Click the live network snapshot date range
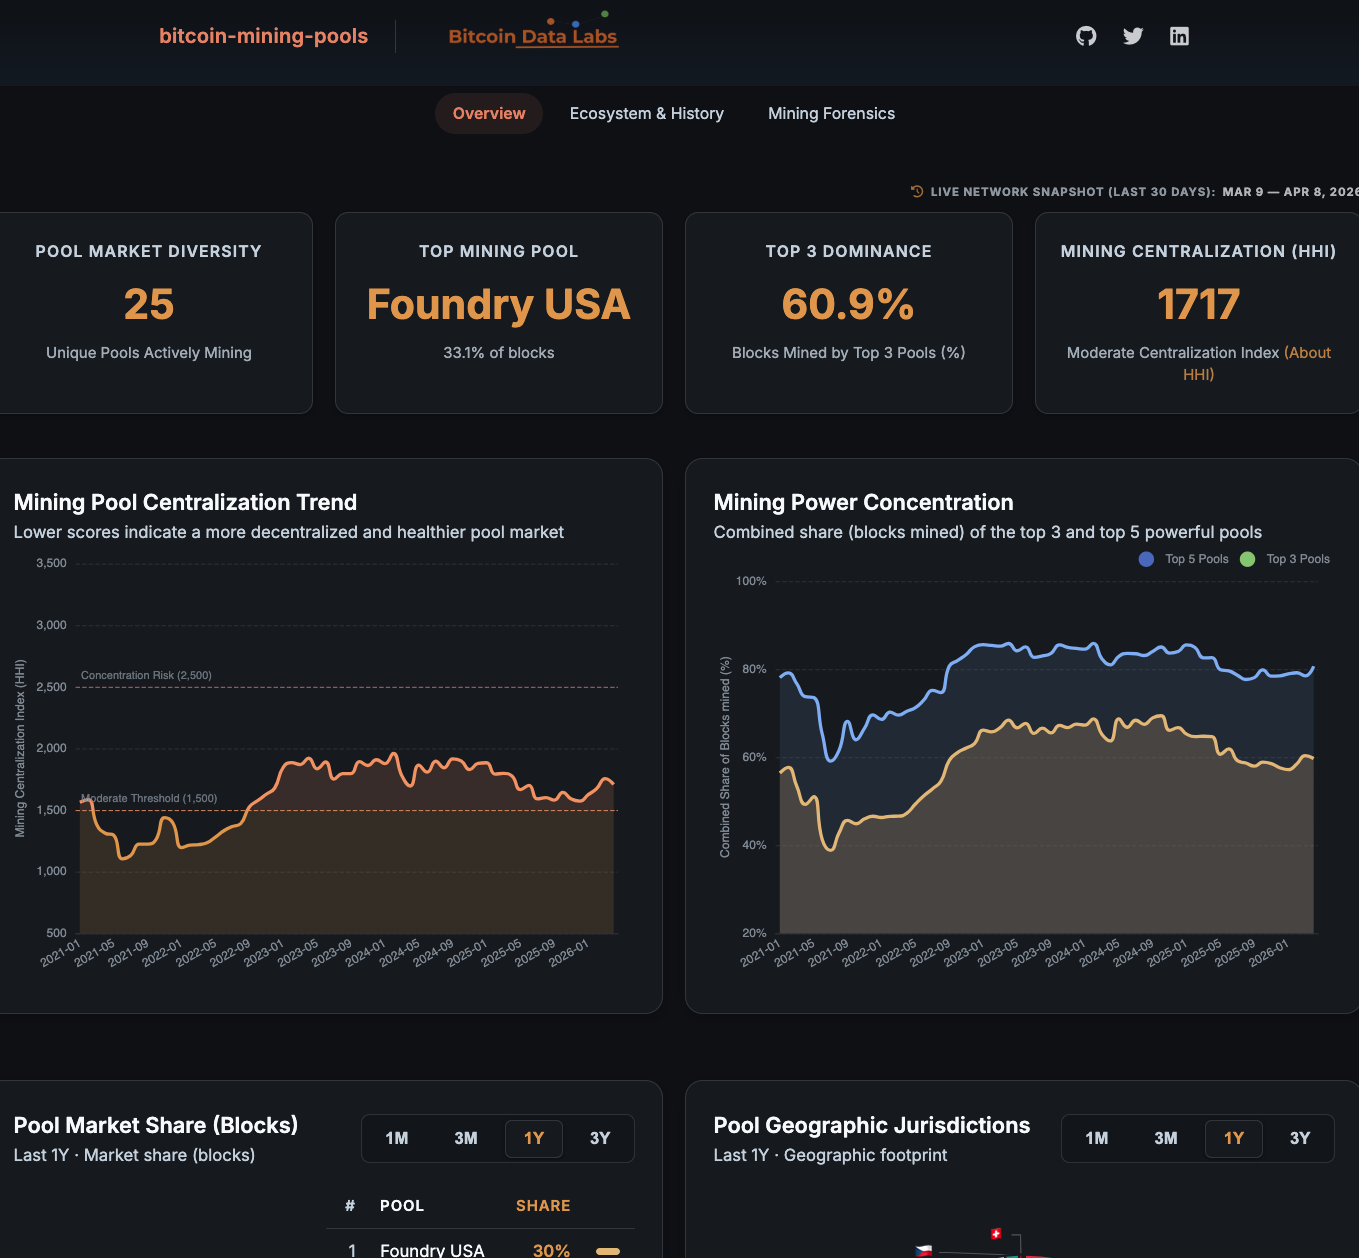The image size is (1359, 1258). (x=1290, y=192)
